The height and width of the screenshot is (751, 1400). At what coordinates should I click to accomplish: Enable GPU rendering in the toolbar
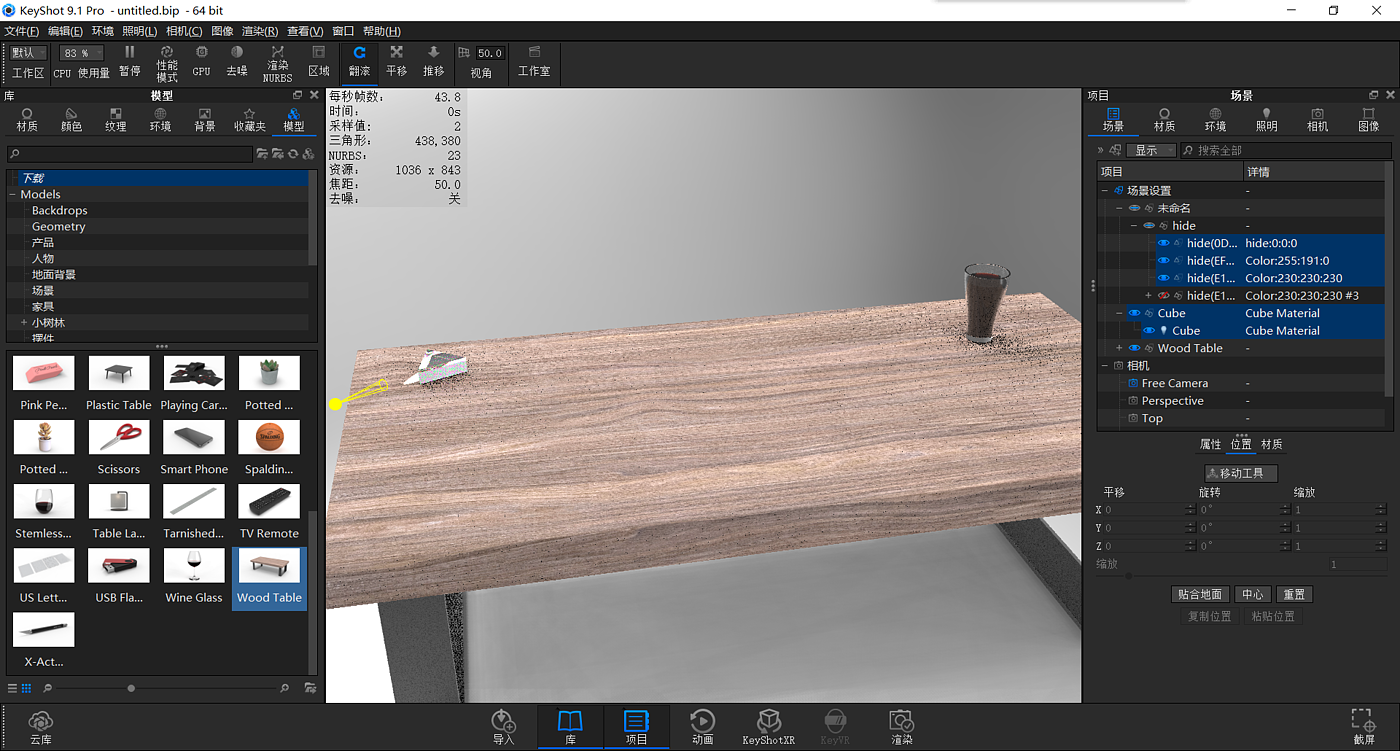[201, 61]
